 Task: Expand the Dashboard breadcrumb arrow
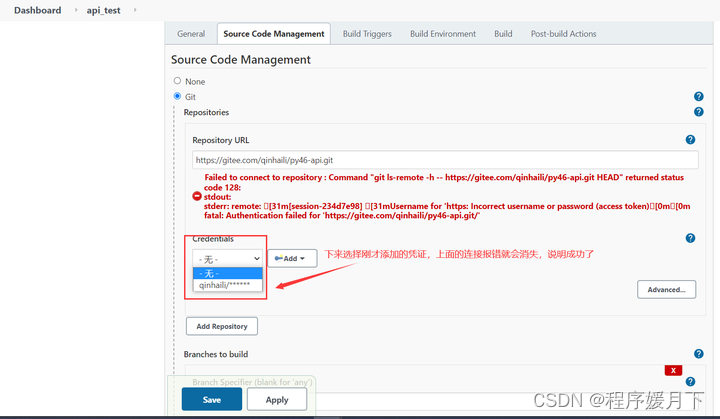[76, 10]
